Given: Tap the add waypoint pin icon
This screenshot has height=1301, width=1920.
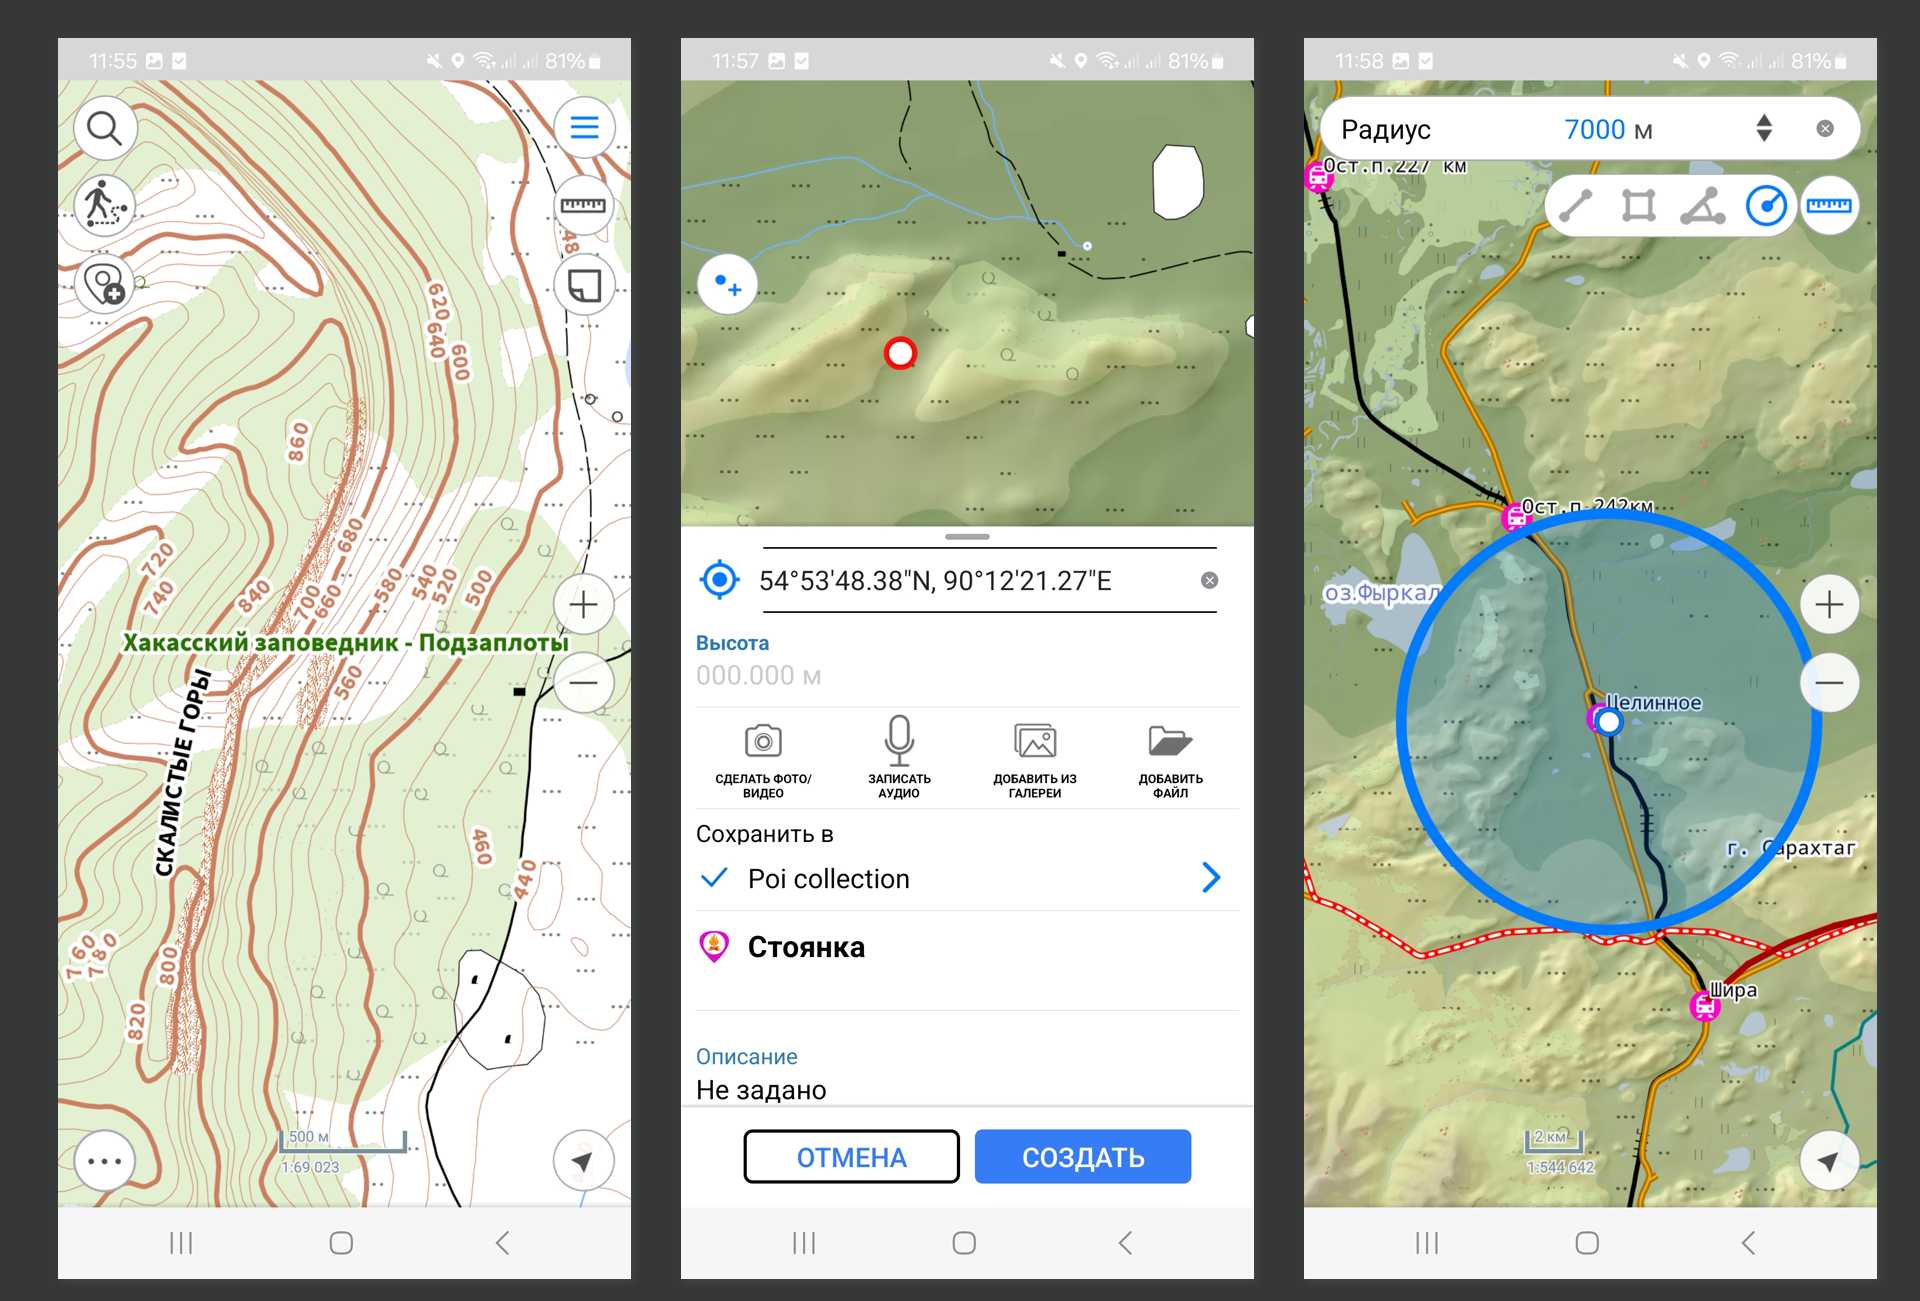Looking at the screenshot, I should point(104,284).
